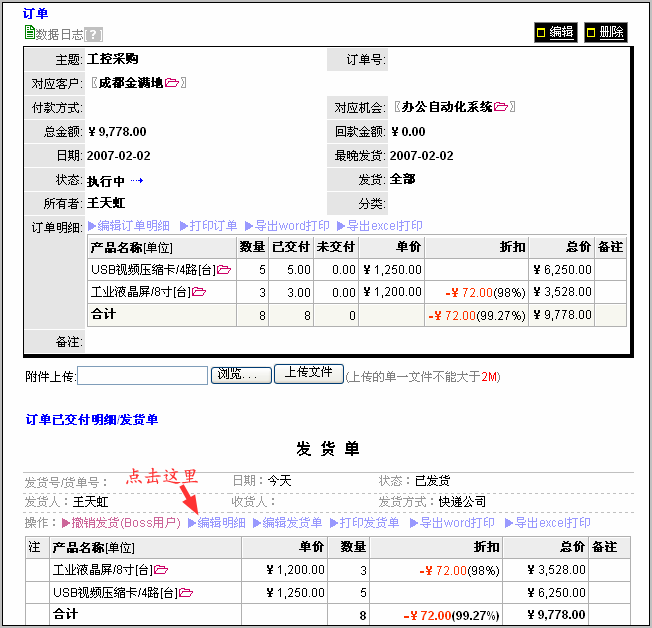Viewport: 652px width, 628px height.
Task: Click the attachment upload file path field
Action: tap(142, 375)
